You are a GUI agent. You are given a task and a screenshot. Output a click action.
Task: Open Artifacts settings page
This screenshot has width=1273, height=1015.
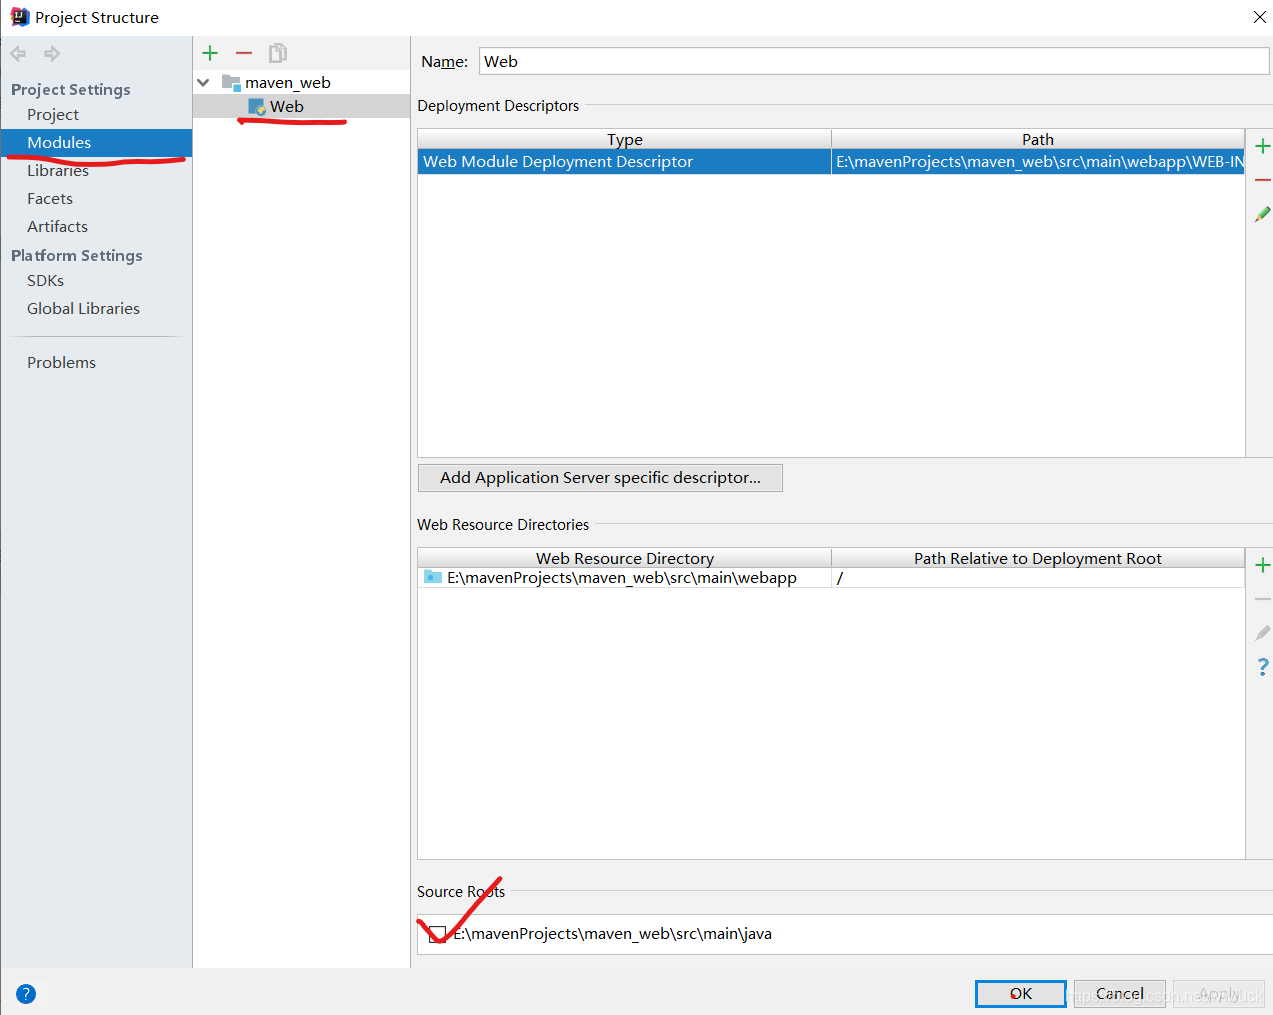point(57,227)
